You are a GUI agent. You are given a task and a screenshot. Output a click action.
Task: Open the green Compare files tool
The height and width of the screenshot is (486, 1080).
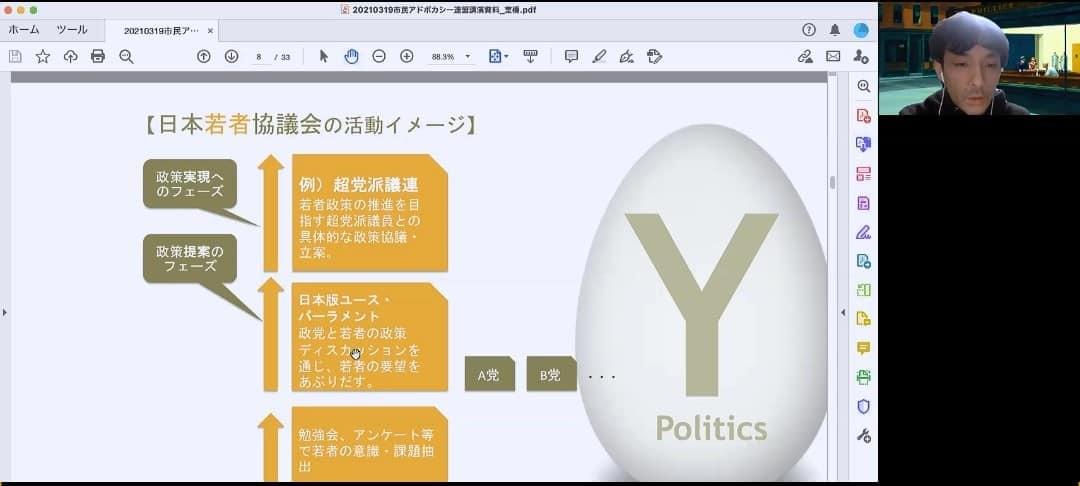pyautogui.click(x=864, y=290)
